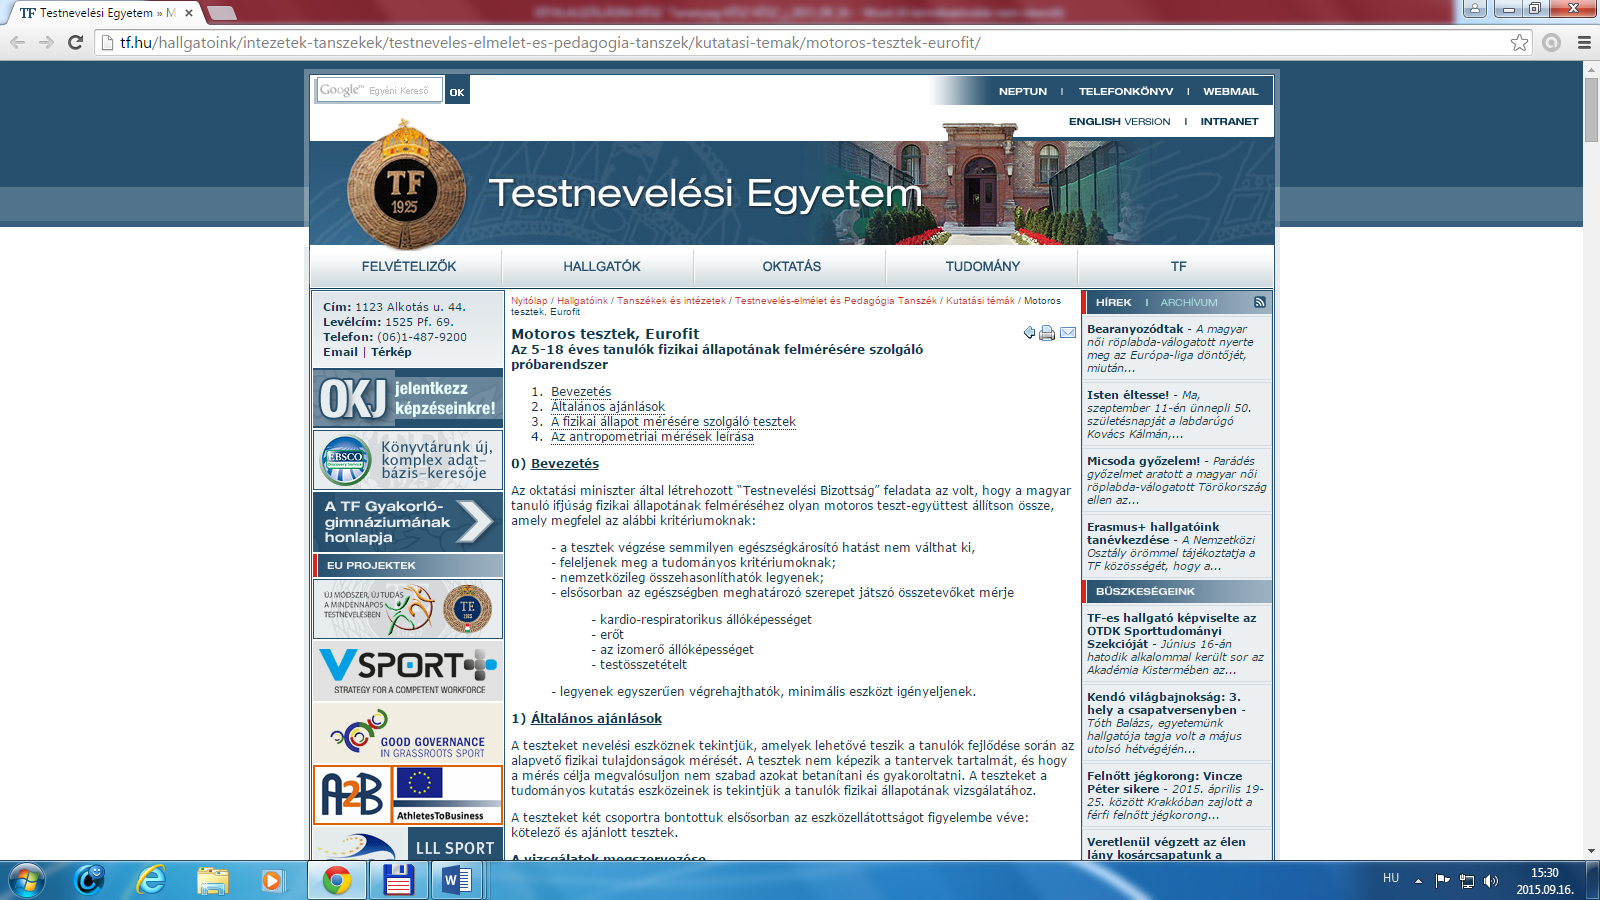The width and height of the screenshot is (1600, 900).
Task: Click A2B AthletesToBusiness banner
Action: pos(407,795)
